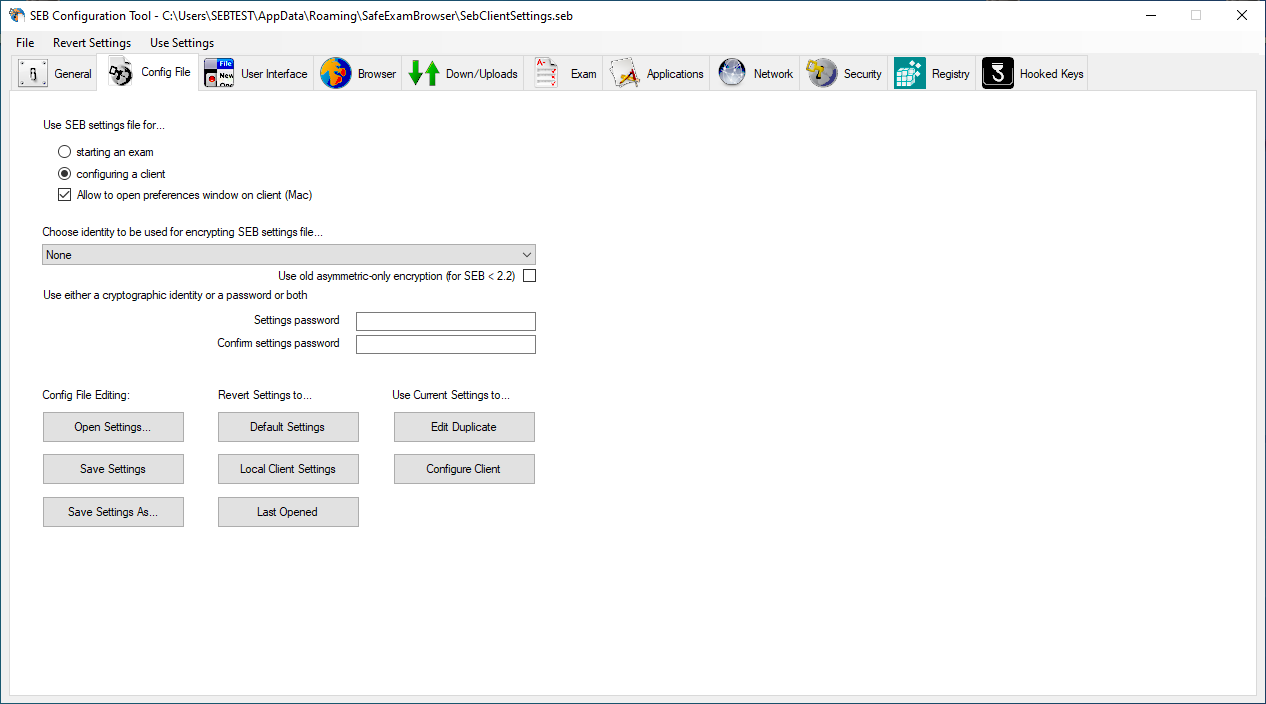Toggle 'Allow to open preferences window on client'
The image size is (1266, 704).
tap(65, 195)
